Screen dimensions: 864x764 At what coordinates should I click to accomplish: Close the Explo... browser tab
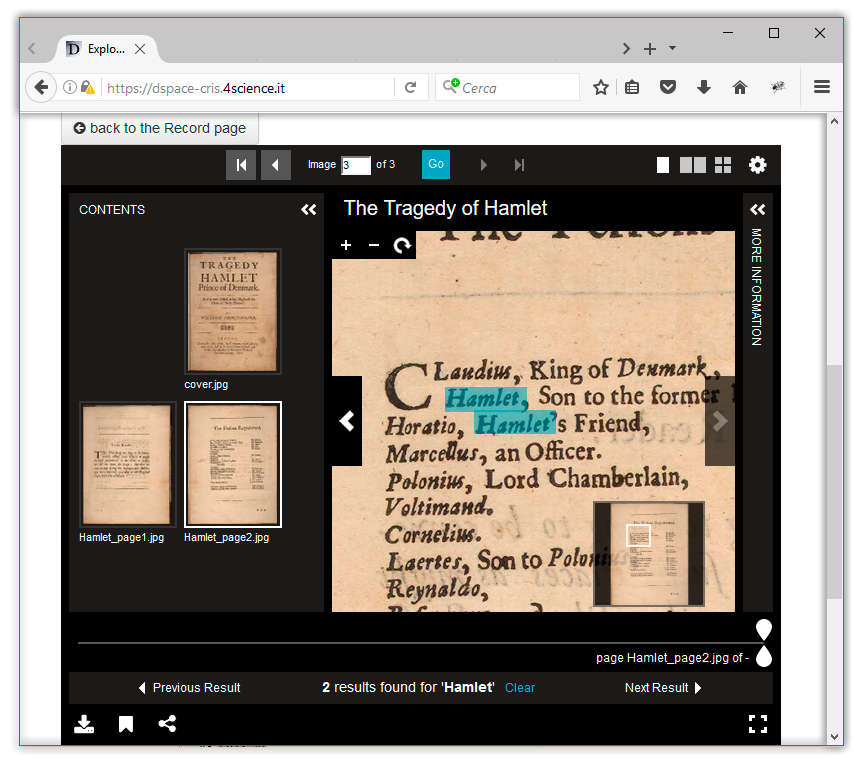140,49
